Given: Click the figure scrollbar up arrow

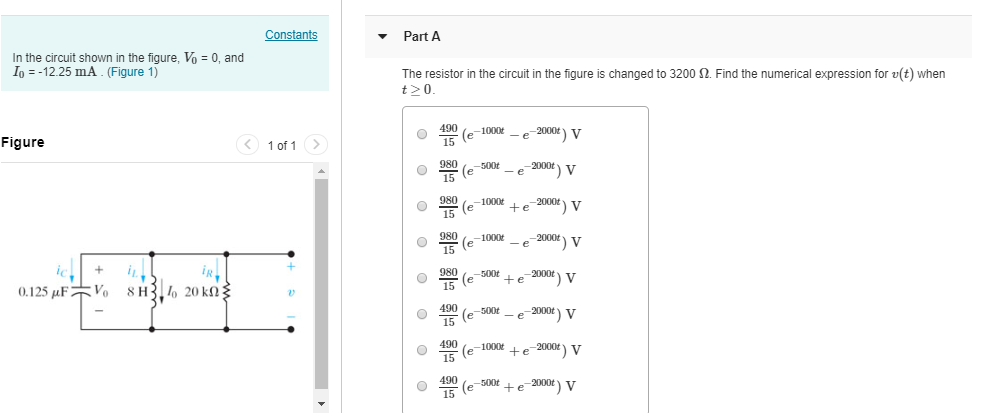Looking at the screenshot, I should [x=321, y=171].
